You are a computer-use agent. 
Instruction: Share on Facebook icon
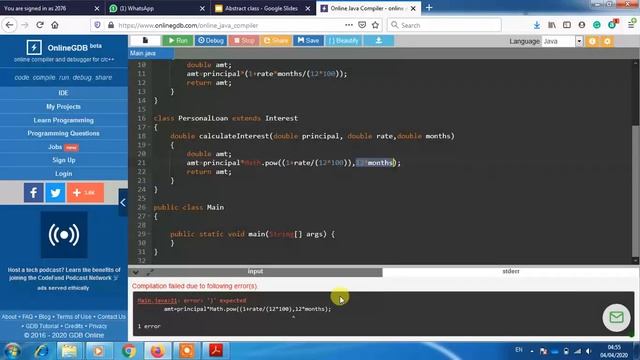point(33,193)
